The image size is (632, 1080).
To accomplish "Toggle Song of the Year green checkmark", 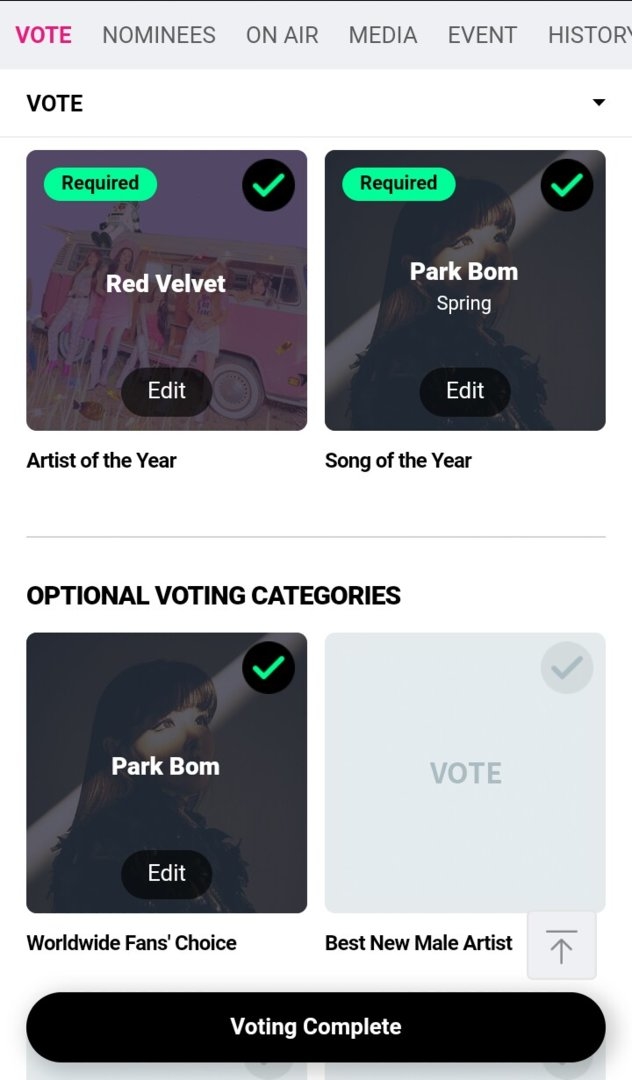I will click(x=567, y=185).
